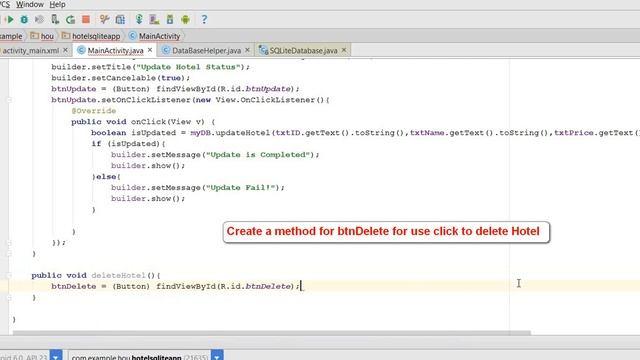Close the MainActivity.java tab
Viewport: 640px width, 360px height.
150,50
